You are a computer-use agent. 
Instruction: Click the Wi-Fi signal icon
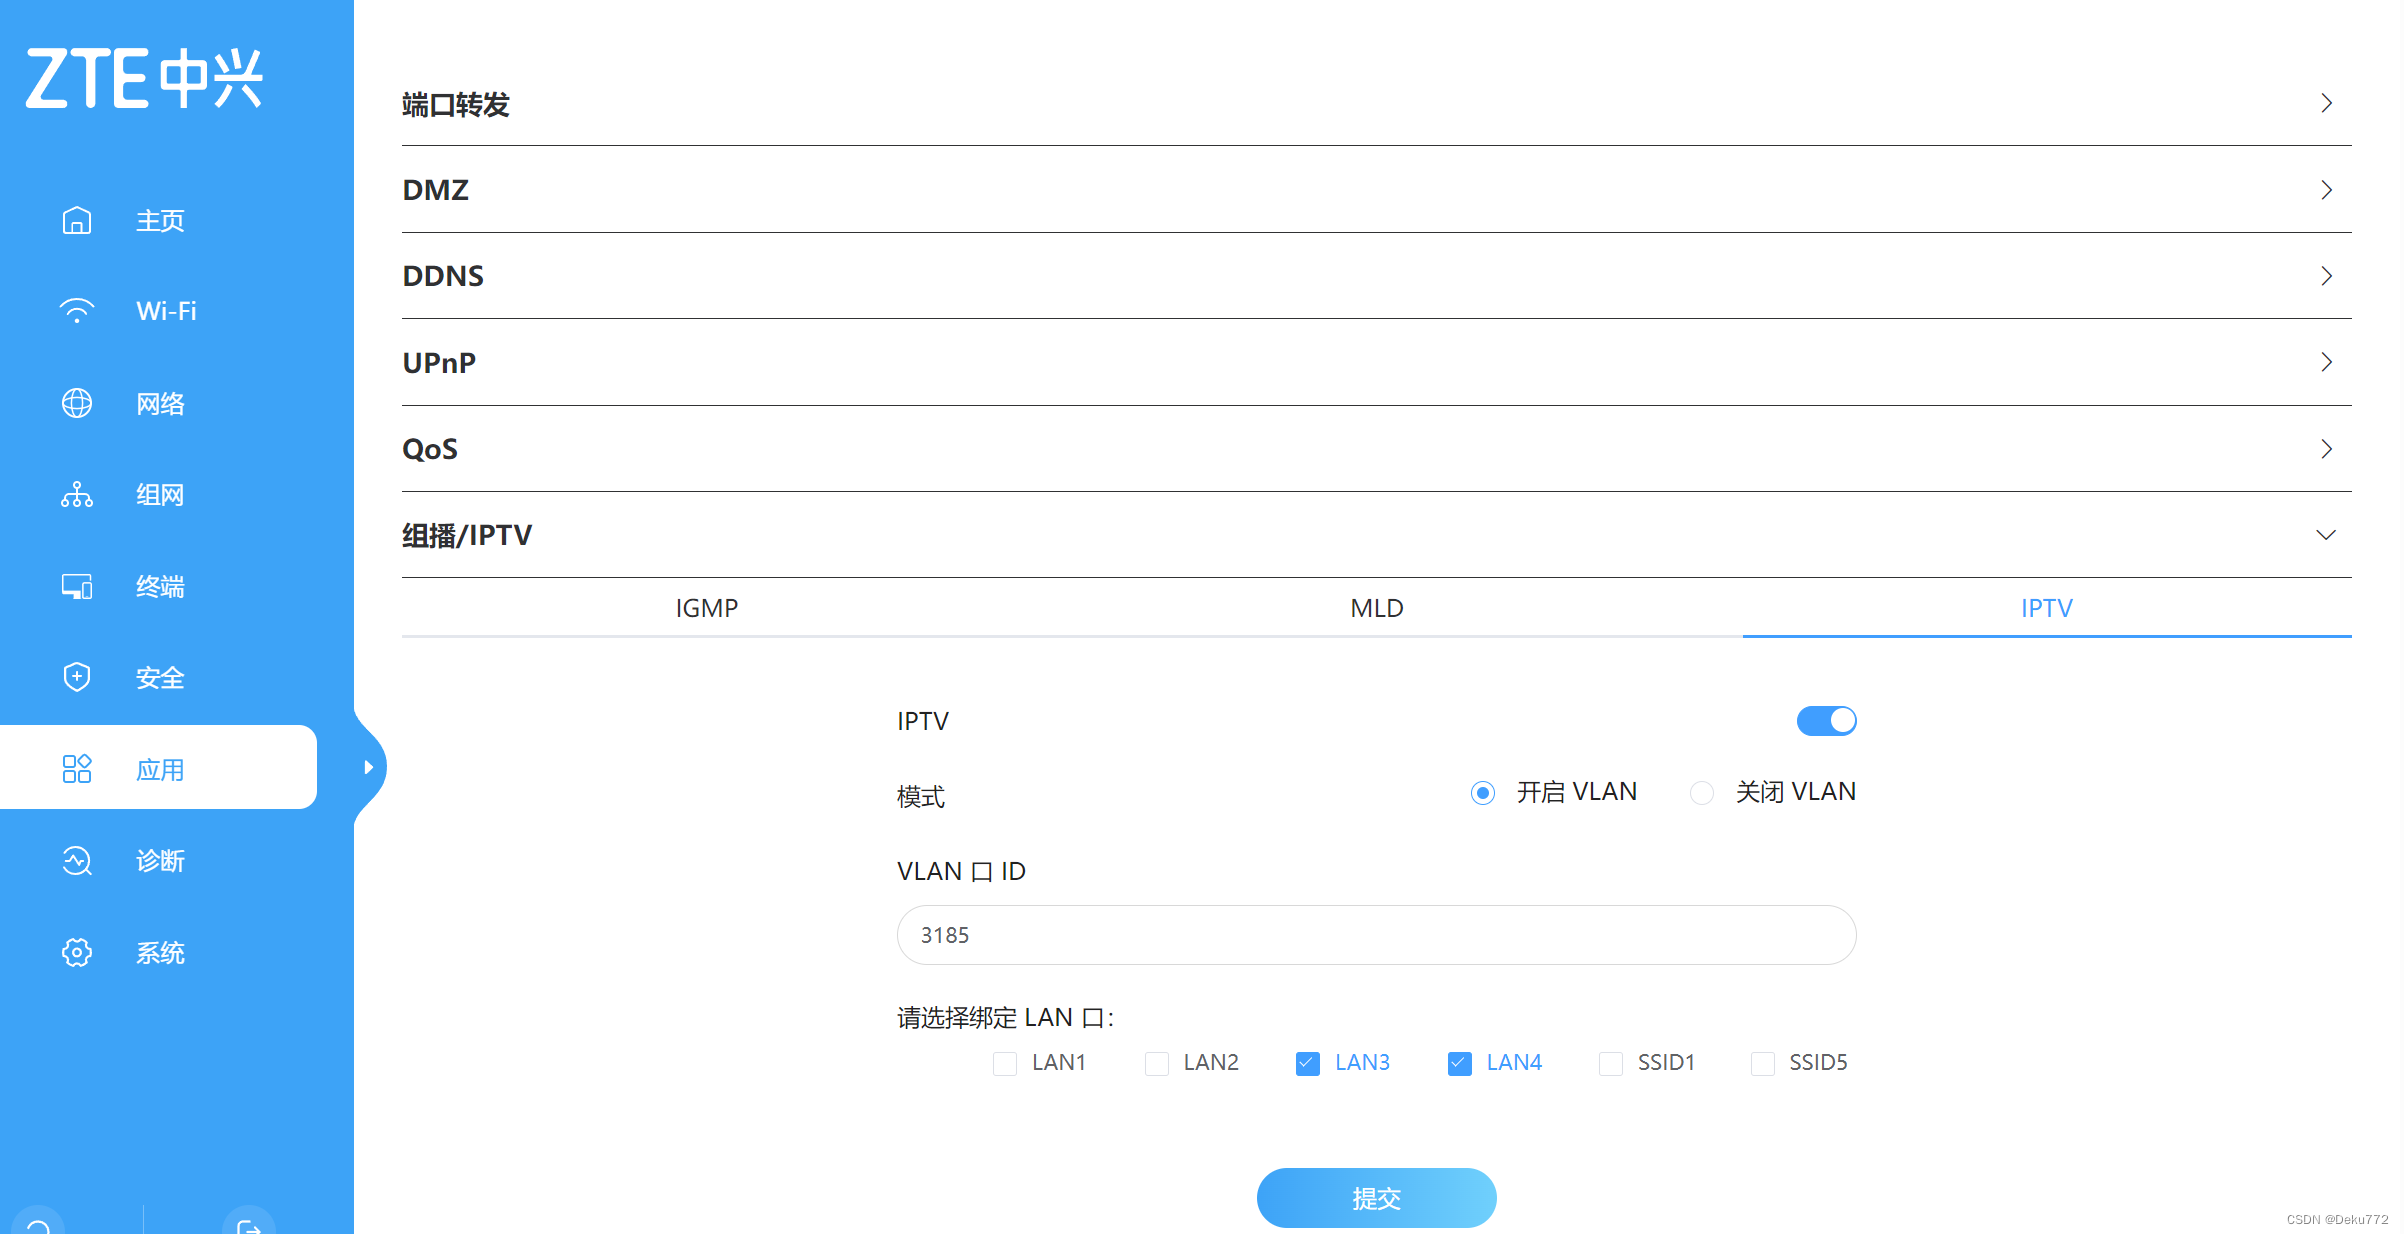[77, 311]
